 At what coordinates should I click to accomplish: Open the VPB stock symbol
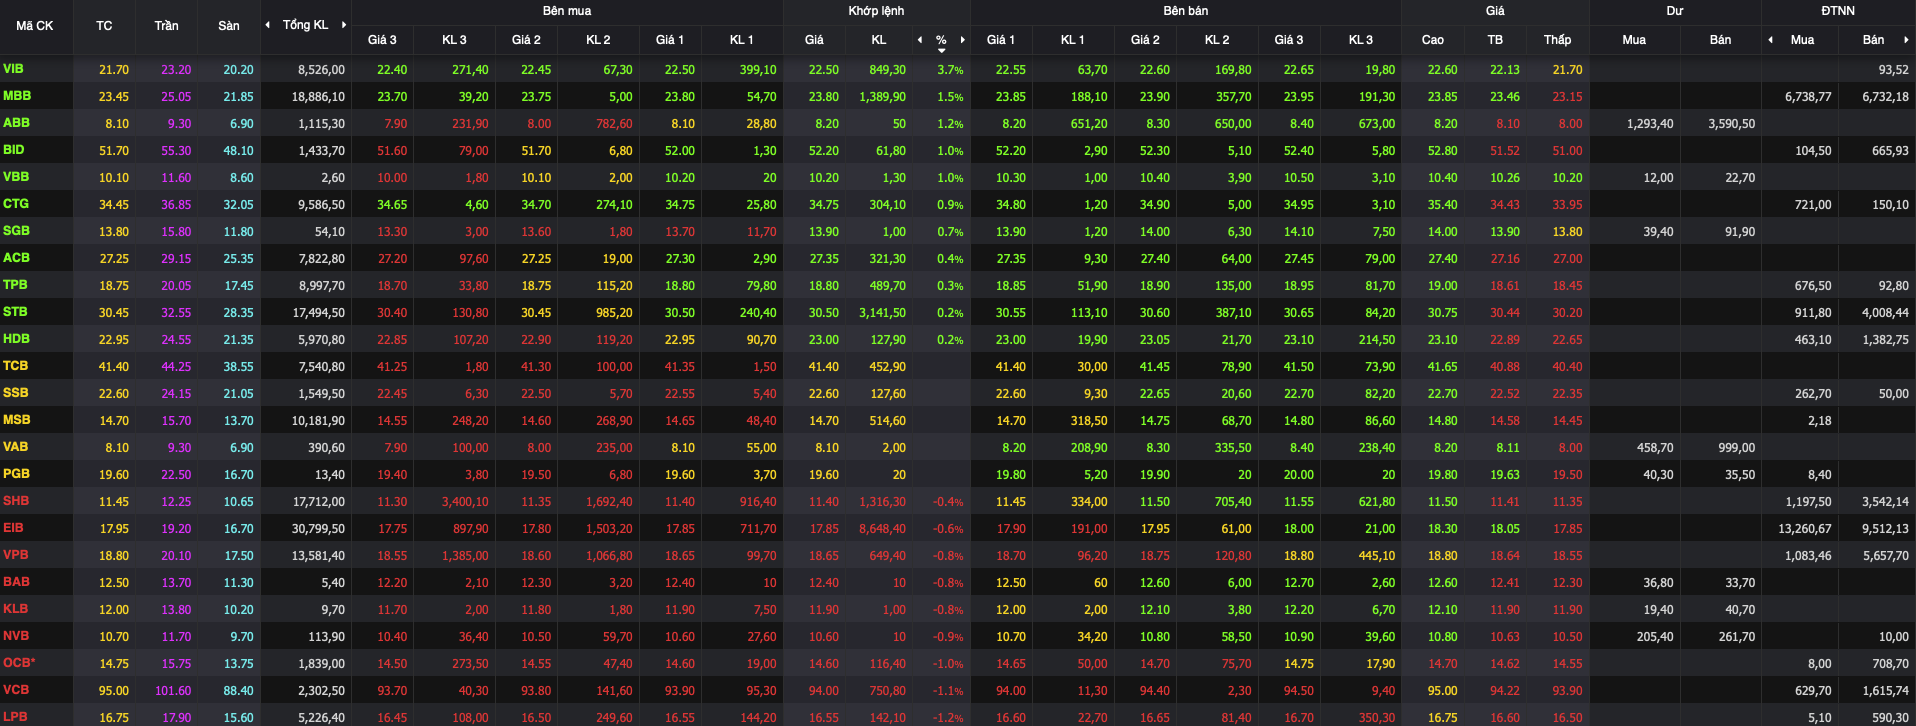(x=16, y=555)
